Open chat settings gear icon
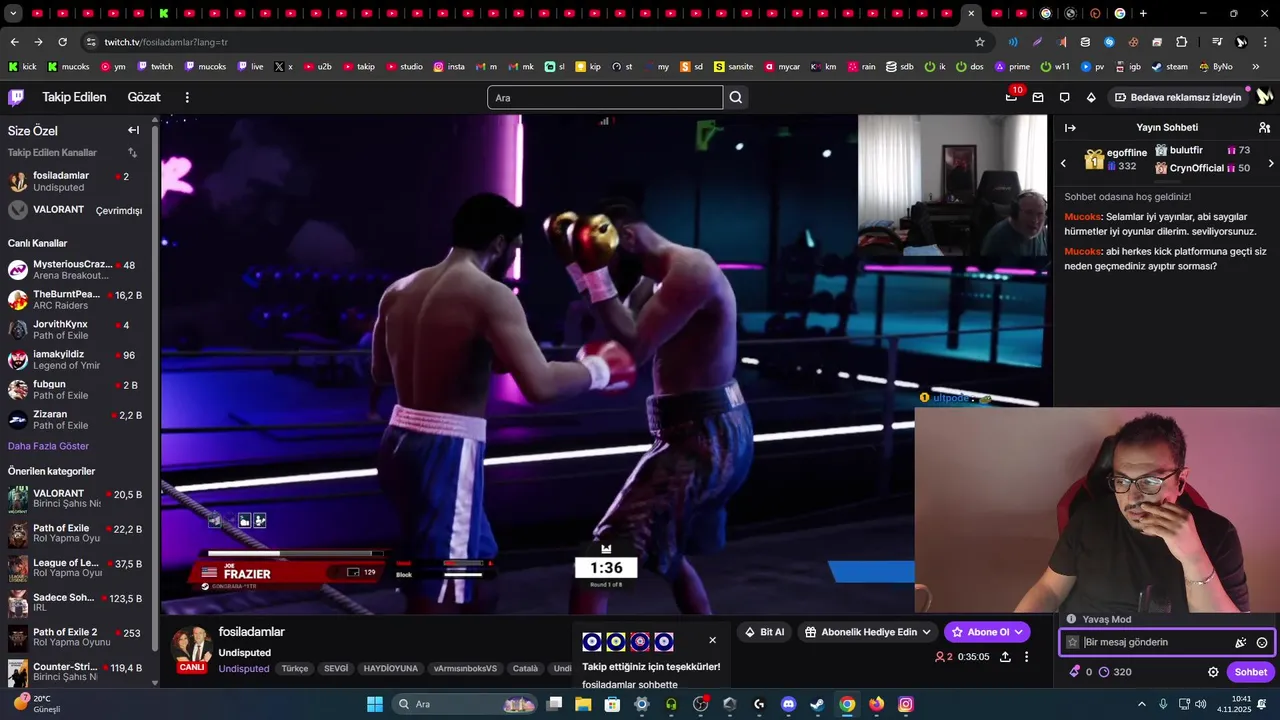The image size is (1280, 720). pos(1213,672)
